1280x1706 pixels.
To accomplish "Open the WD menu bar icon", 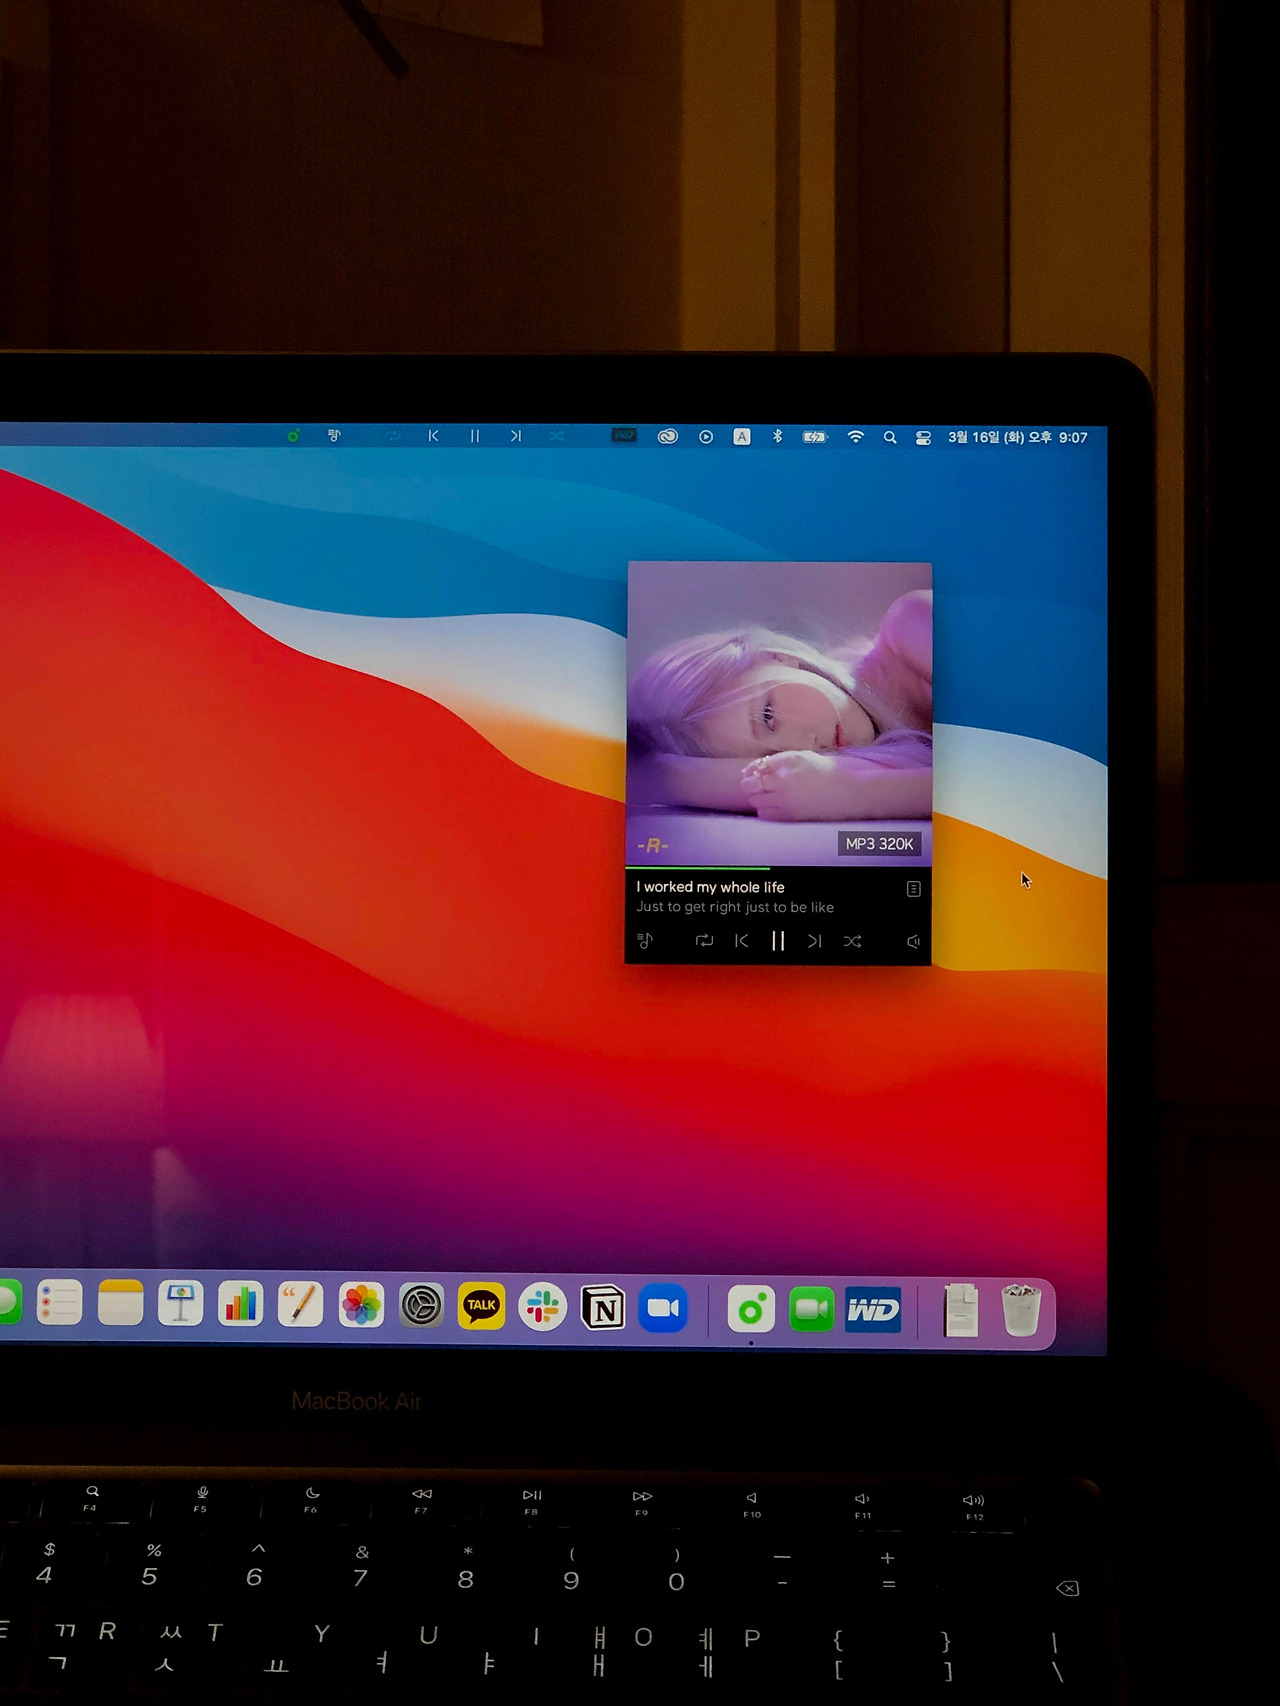I will click(624, 435).
